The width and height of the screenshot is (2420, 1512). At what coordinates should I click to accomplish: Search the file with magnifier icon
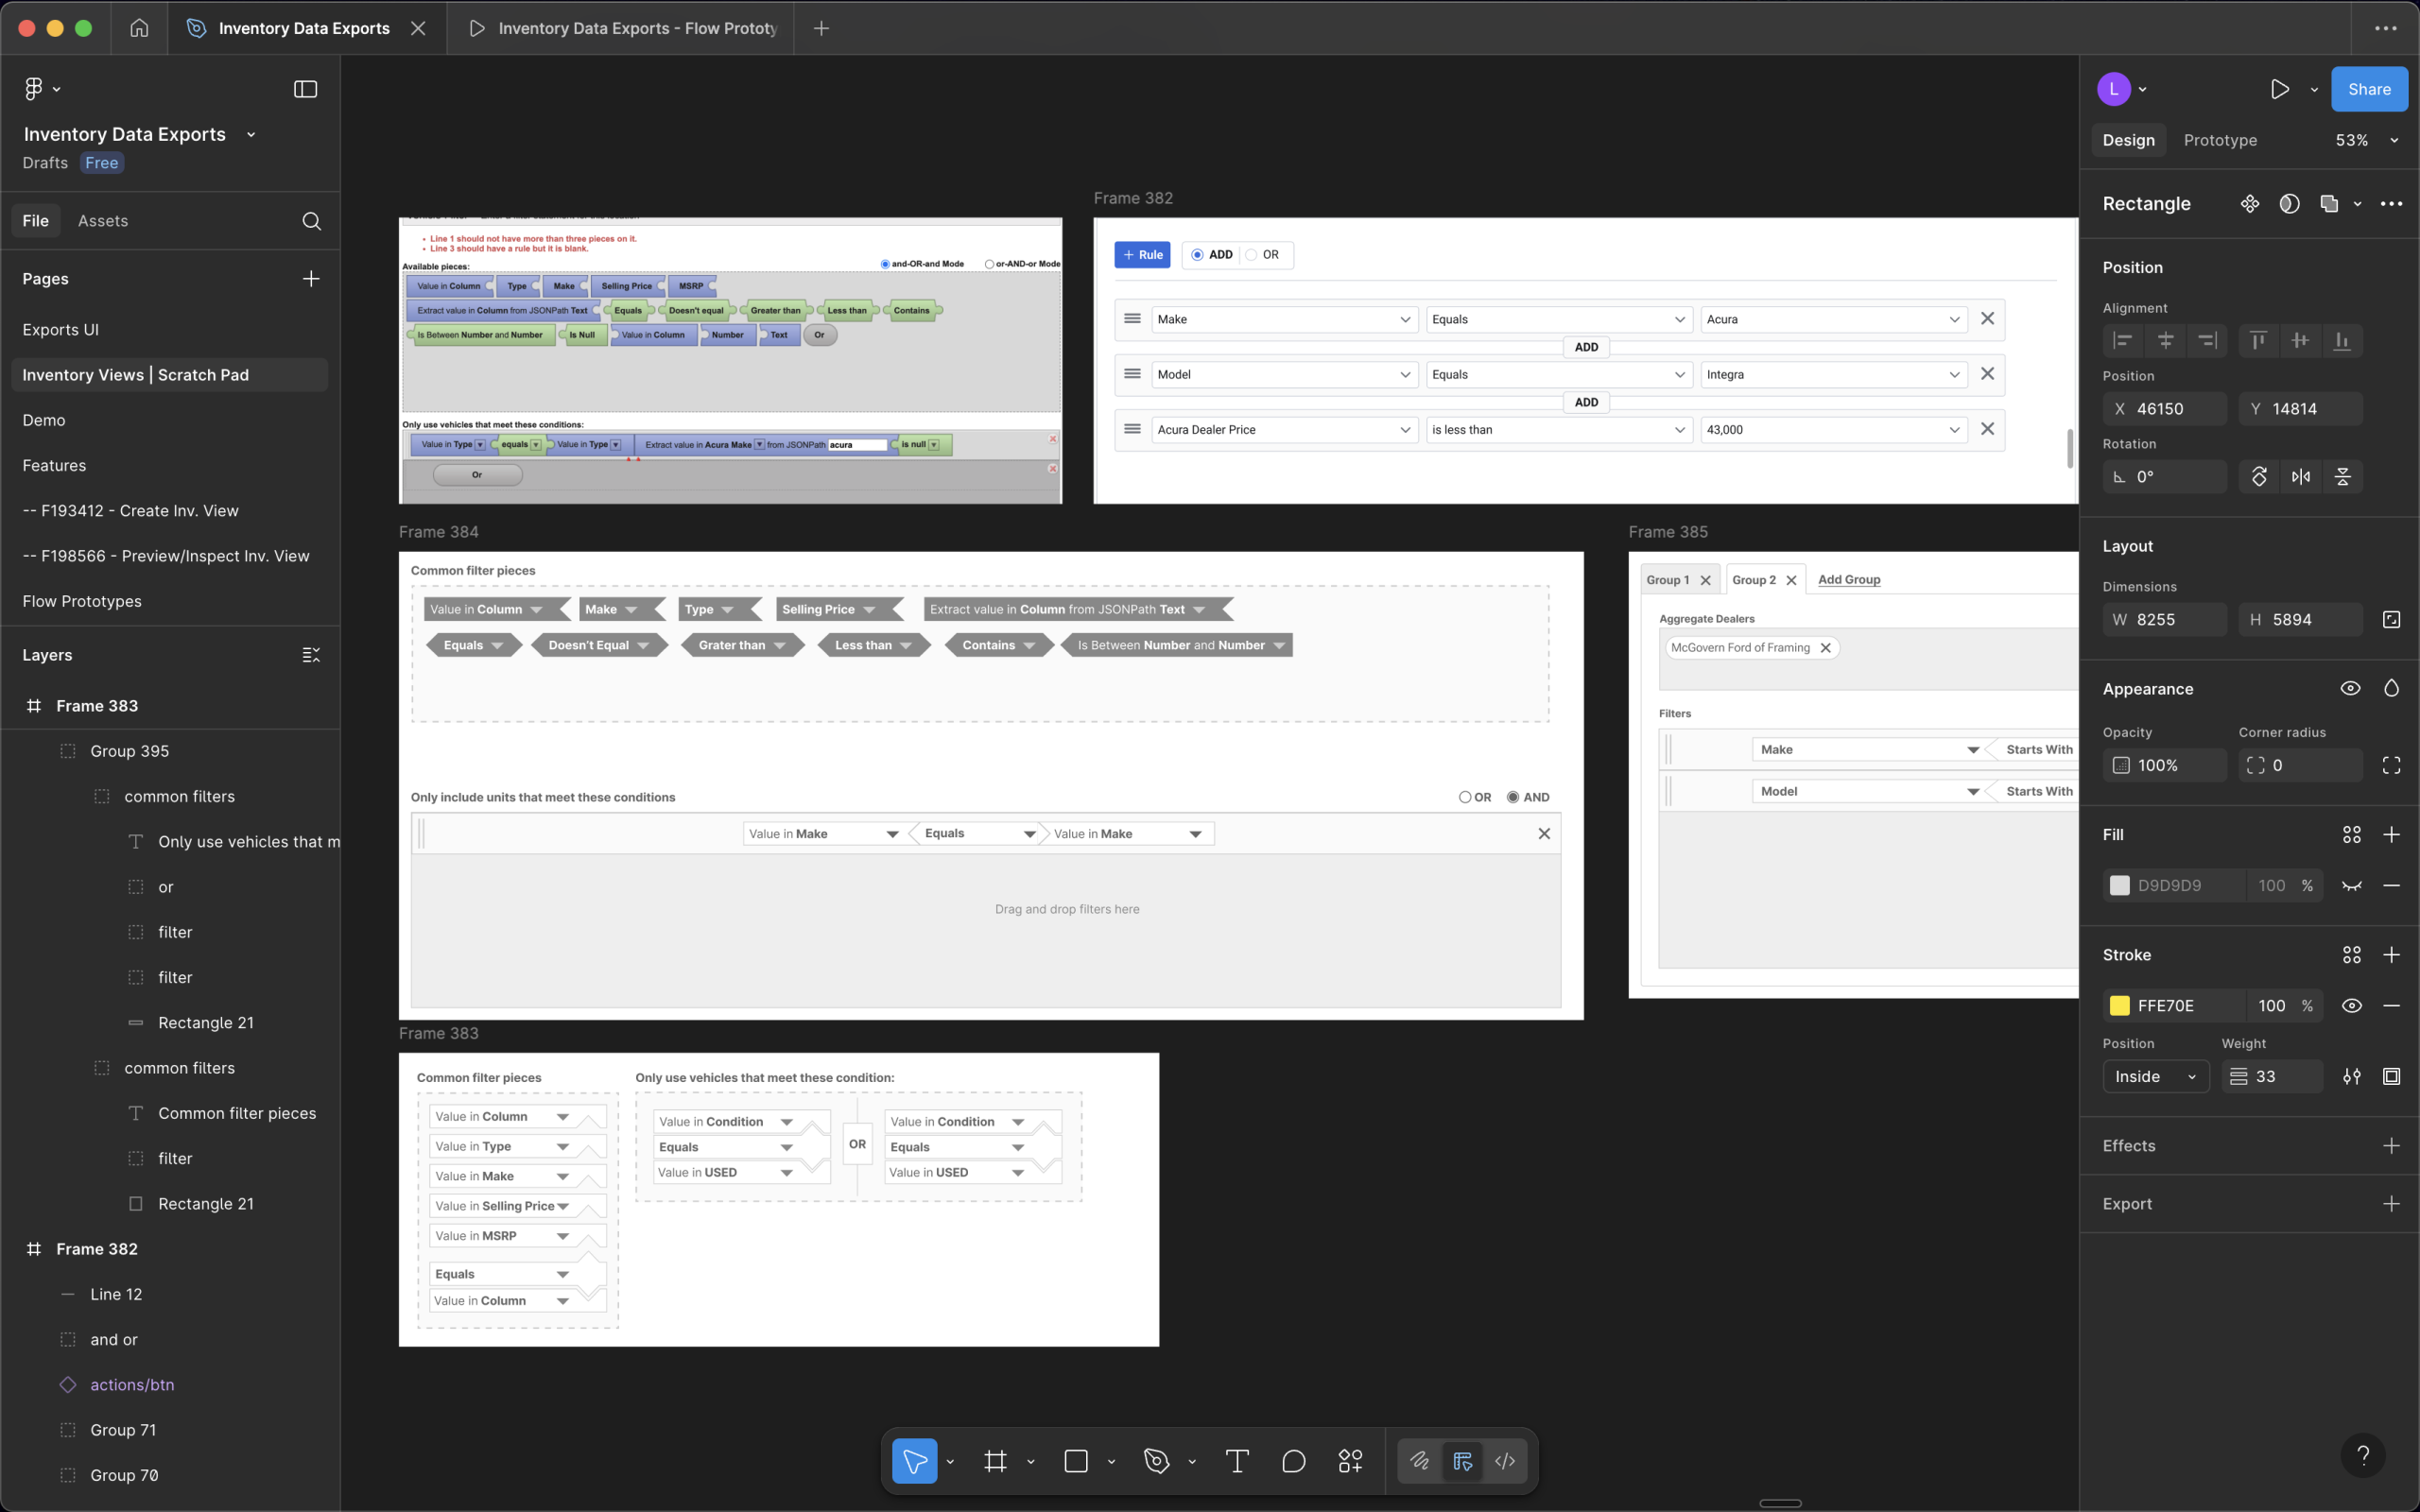coord(311,221)
